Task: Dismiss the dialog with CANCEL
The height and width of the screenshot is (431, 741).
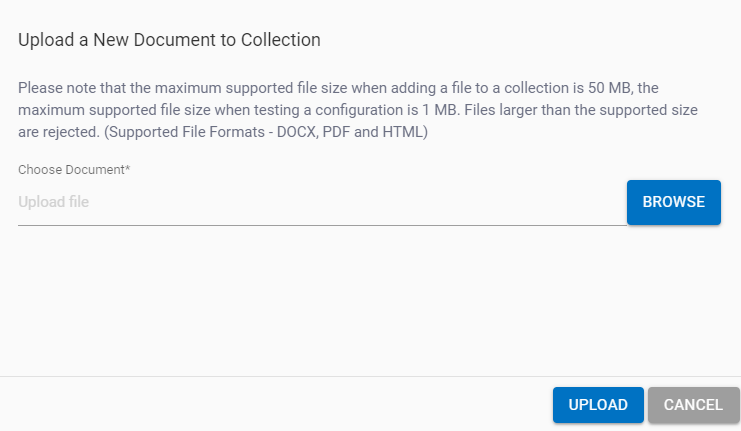Action: click(x=693, y=405)
